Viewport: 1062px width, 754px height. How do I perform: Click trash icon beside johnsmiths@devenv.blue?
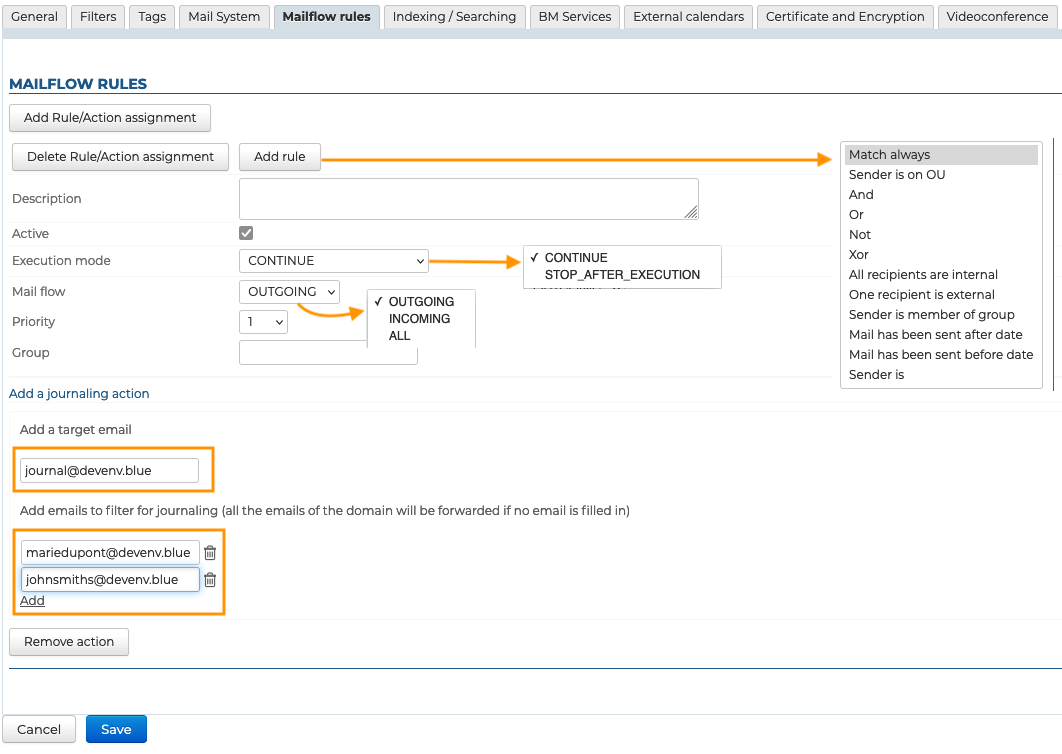click(x=210, y=580)
